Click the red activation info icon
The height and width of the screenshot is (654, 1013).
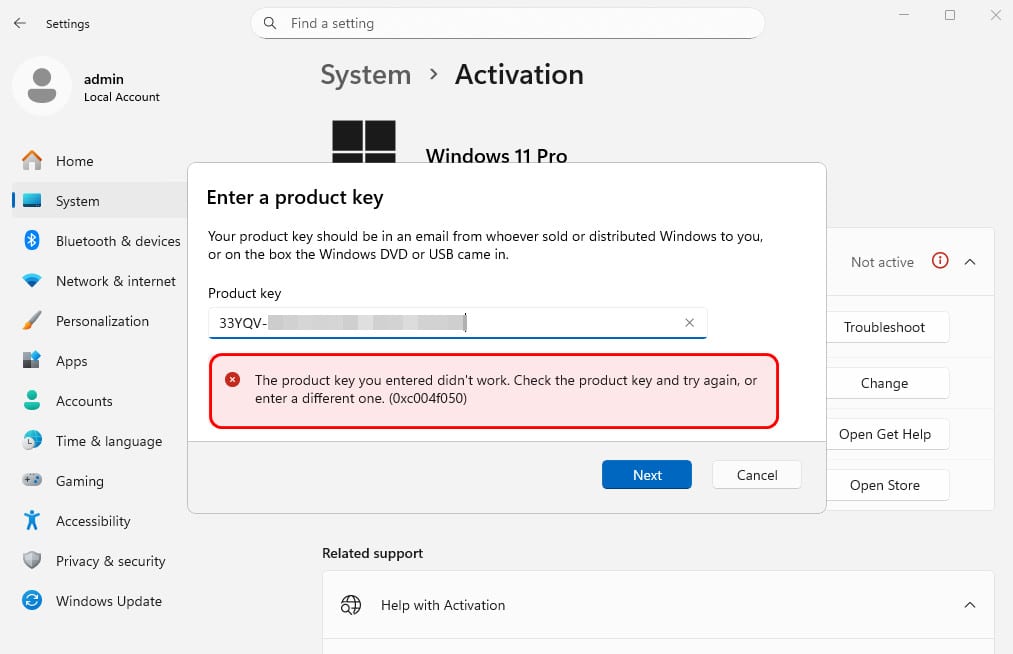pos(940,260)
